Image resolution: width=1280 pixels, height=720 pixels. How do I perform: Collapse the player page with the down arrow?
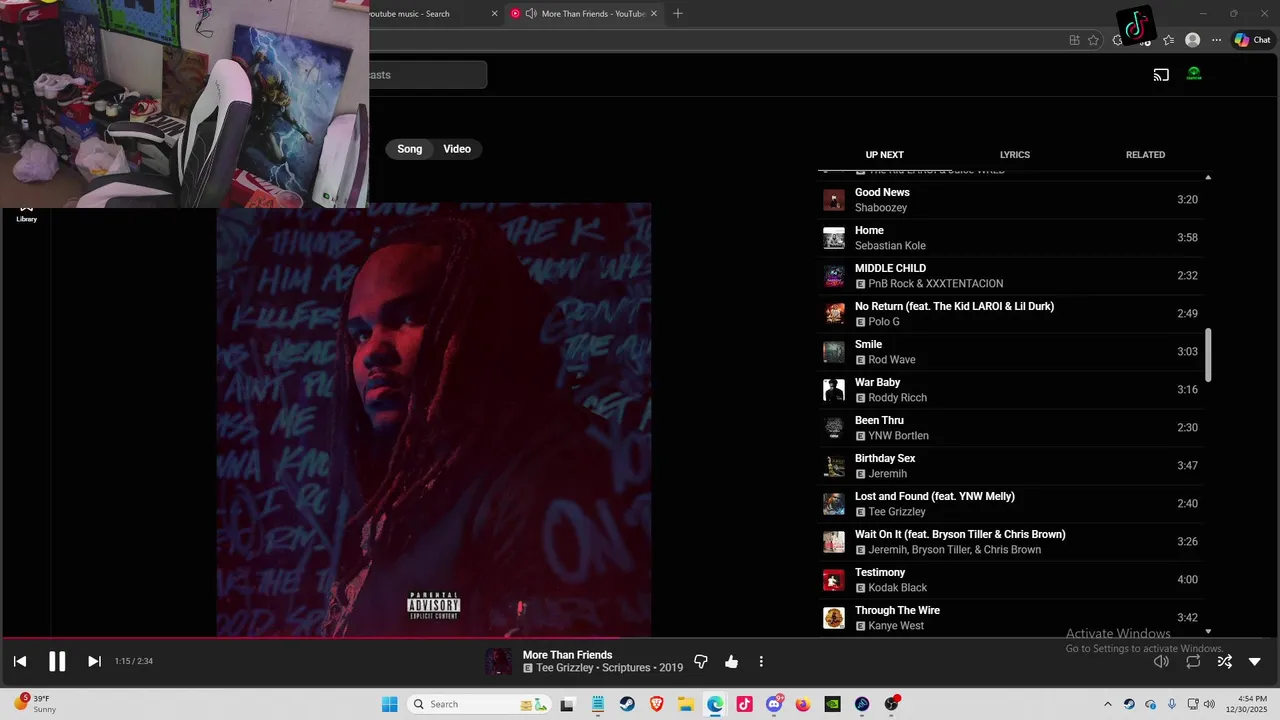tap(1255, 661)
